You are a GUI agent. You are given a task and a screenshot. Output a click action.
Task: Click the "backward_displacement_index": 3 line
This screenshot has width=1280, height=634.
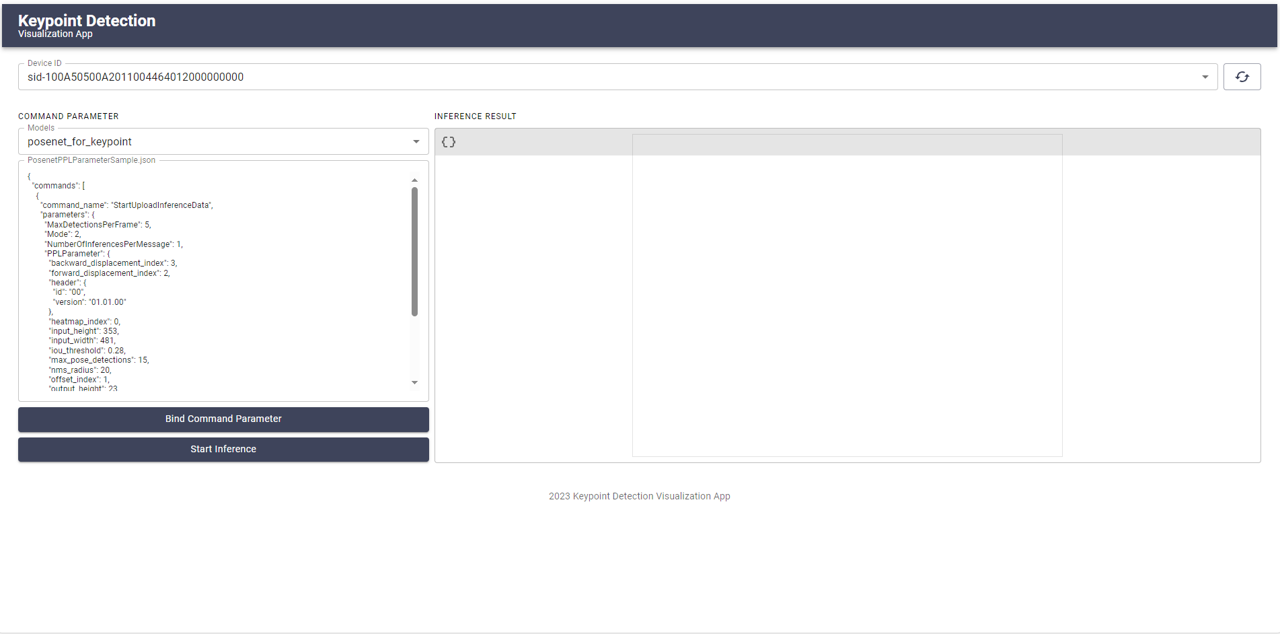pos(113,263)
